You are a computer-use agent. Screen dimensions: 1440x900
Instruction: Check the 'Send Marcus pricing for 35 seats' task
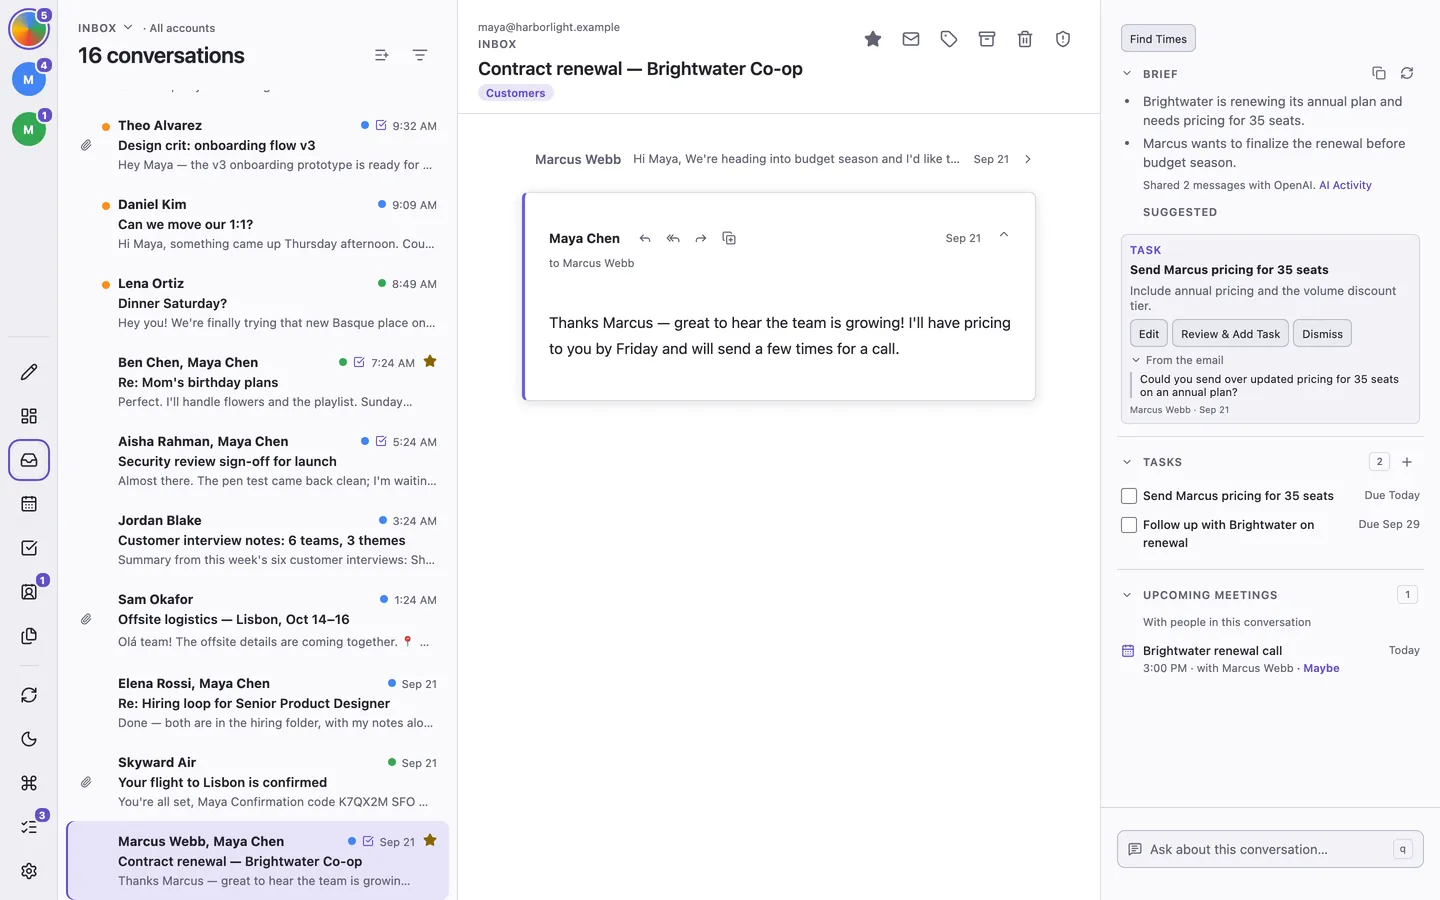pos(1129,496)
